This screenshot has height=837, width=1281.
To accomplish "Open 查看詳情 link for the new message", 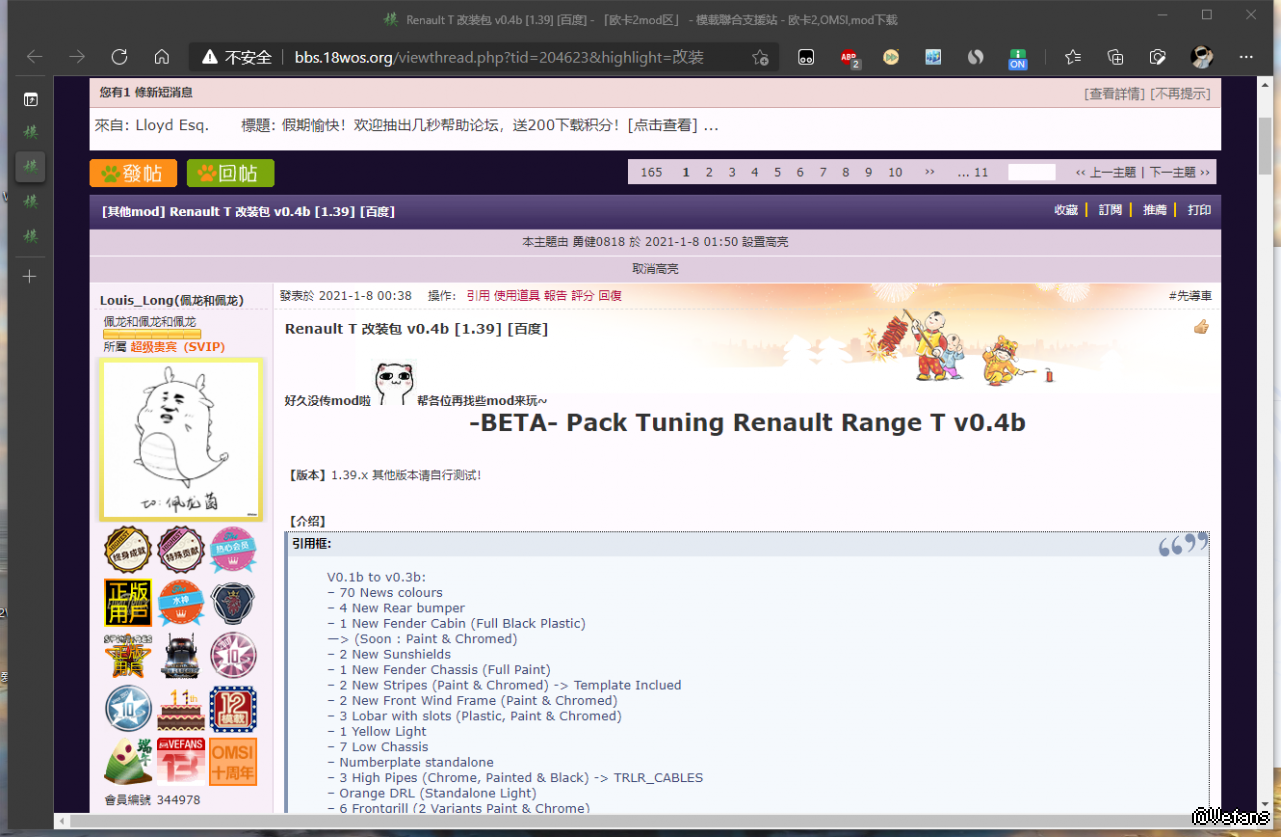I will coord(1114,93).
